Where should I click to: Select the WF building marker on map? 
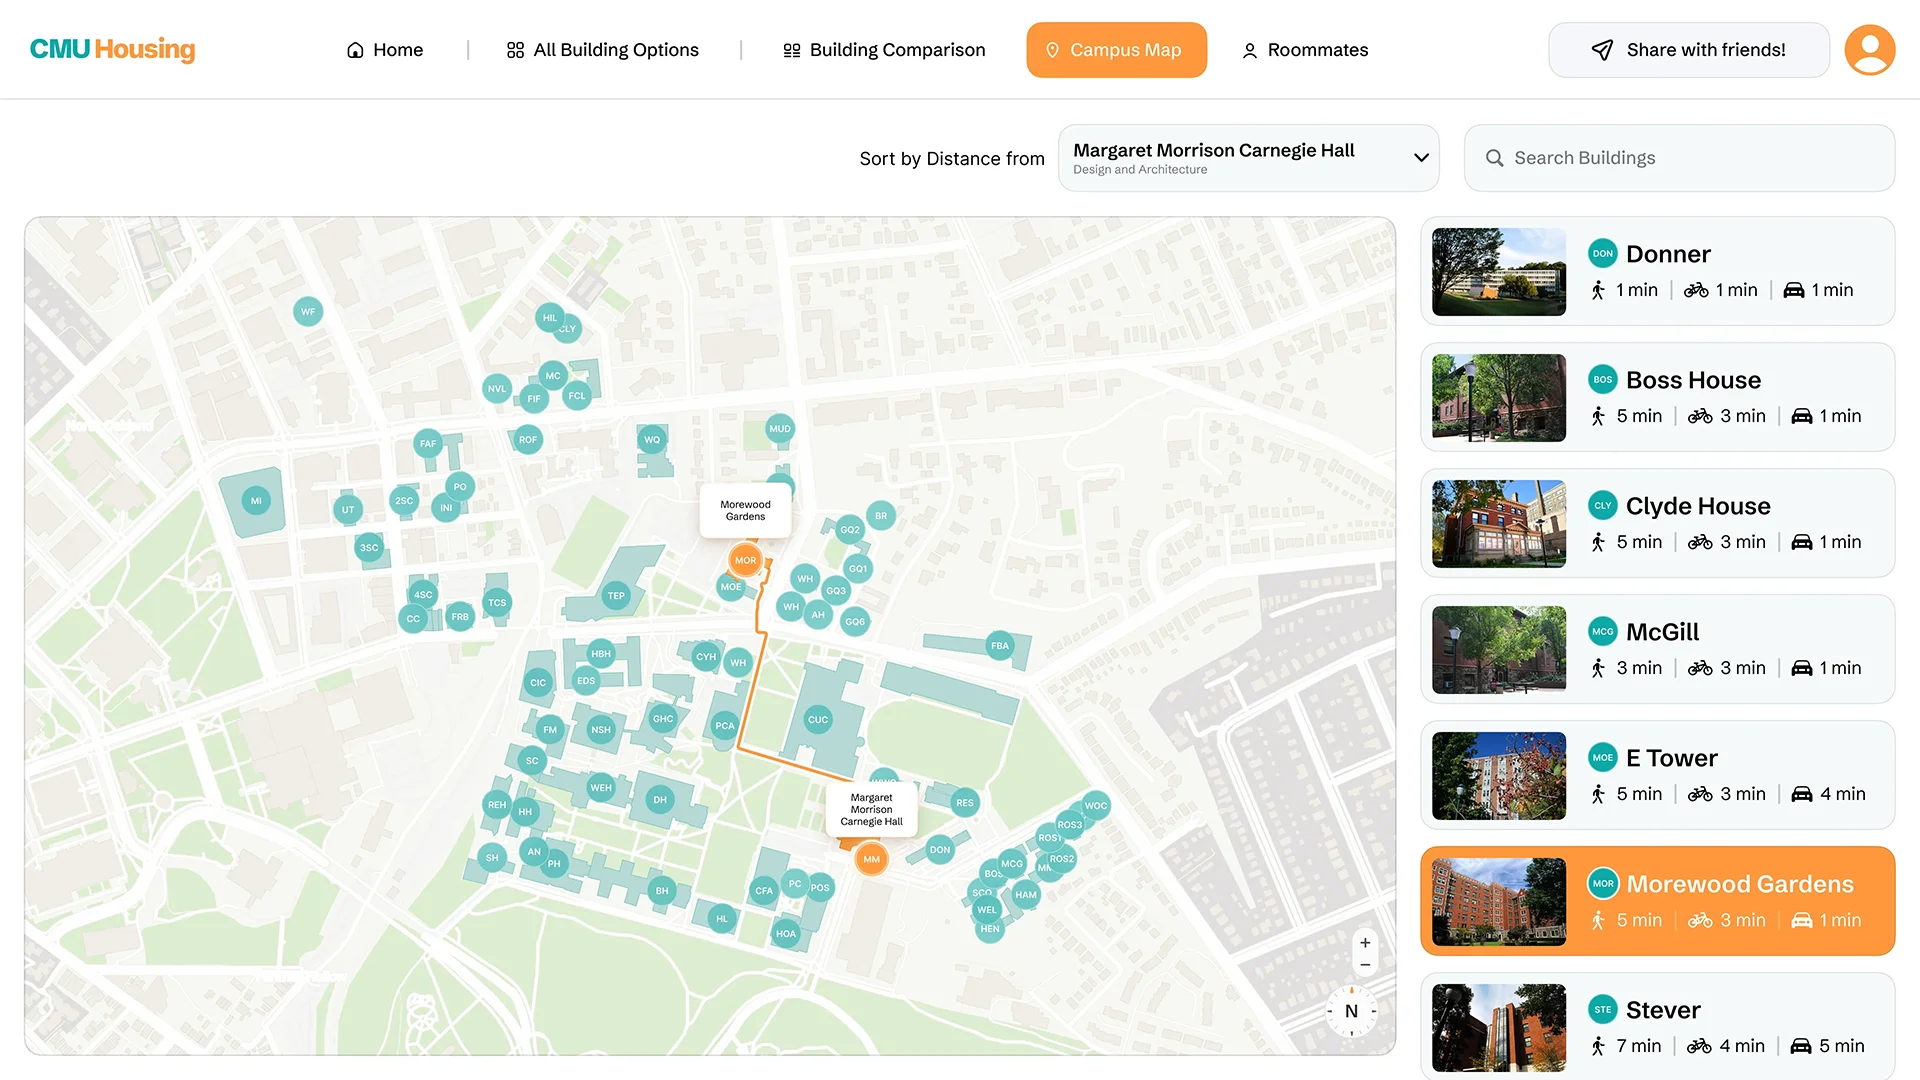(308, 312)
